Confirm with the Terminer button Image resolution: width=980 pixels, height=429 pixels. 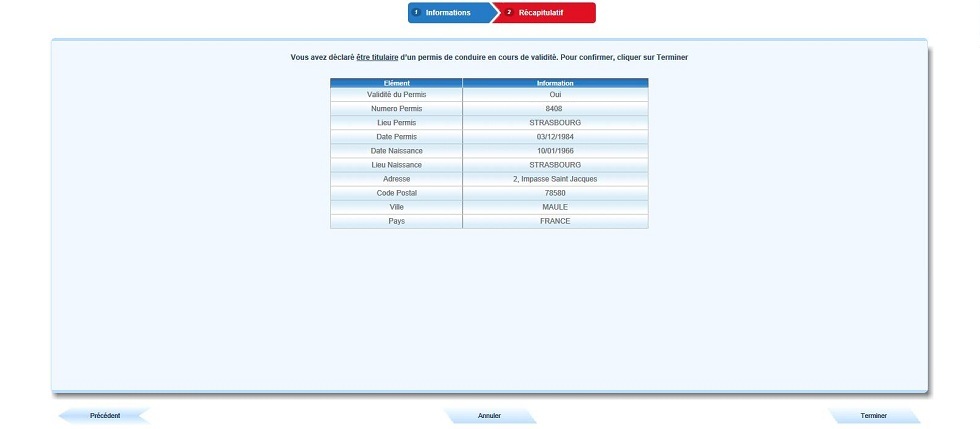(x=873, y=416)
